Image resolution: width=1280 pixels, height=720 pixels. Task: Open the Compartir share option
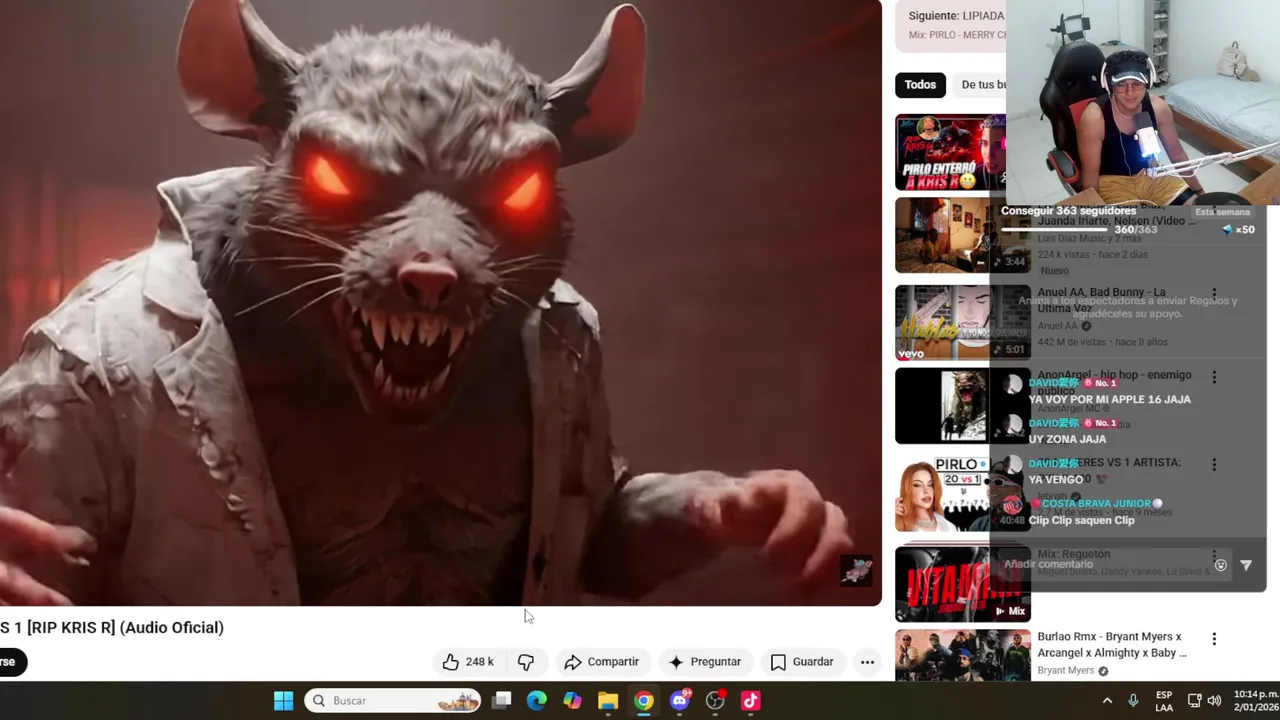[x=601, y=662]
